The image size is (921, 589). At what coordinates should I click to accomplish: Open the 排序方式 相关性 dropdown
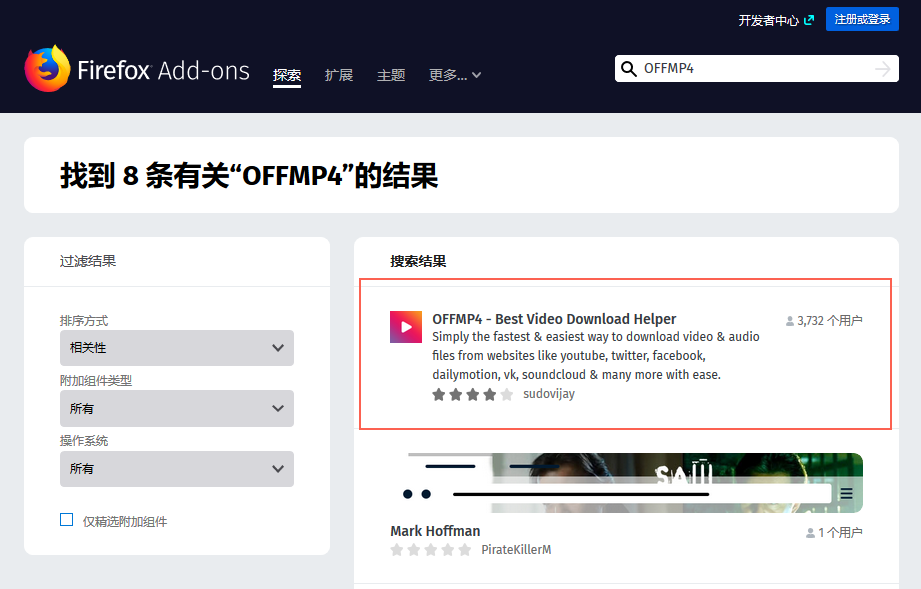(177, 348)
